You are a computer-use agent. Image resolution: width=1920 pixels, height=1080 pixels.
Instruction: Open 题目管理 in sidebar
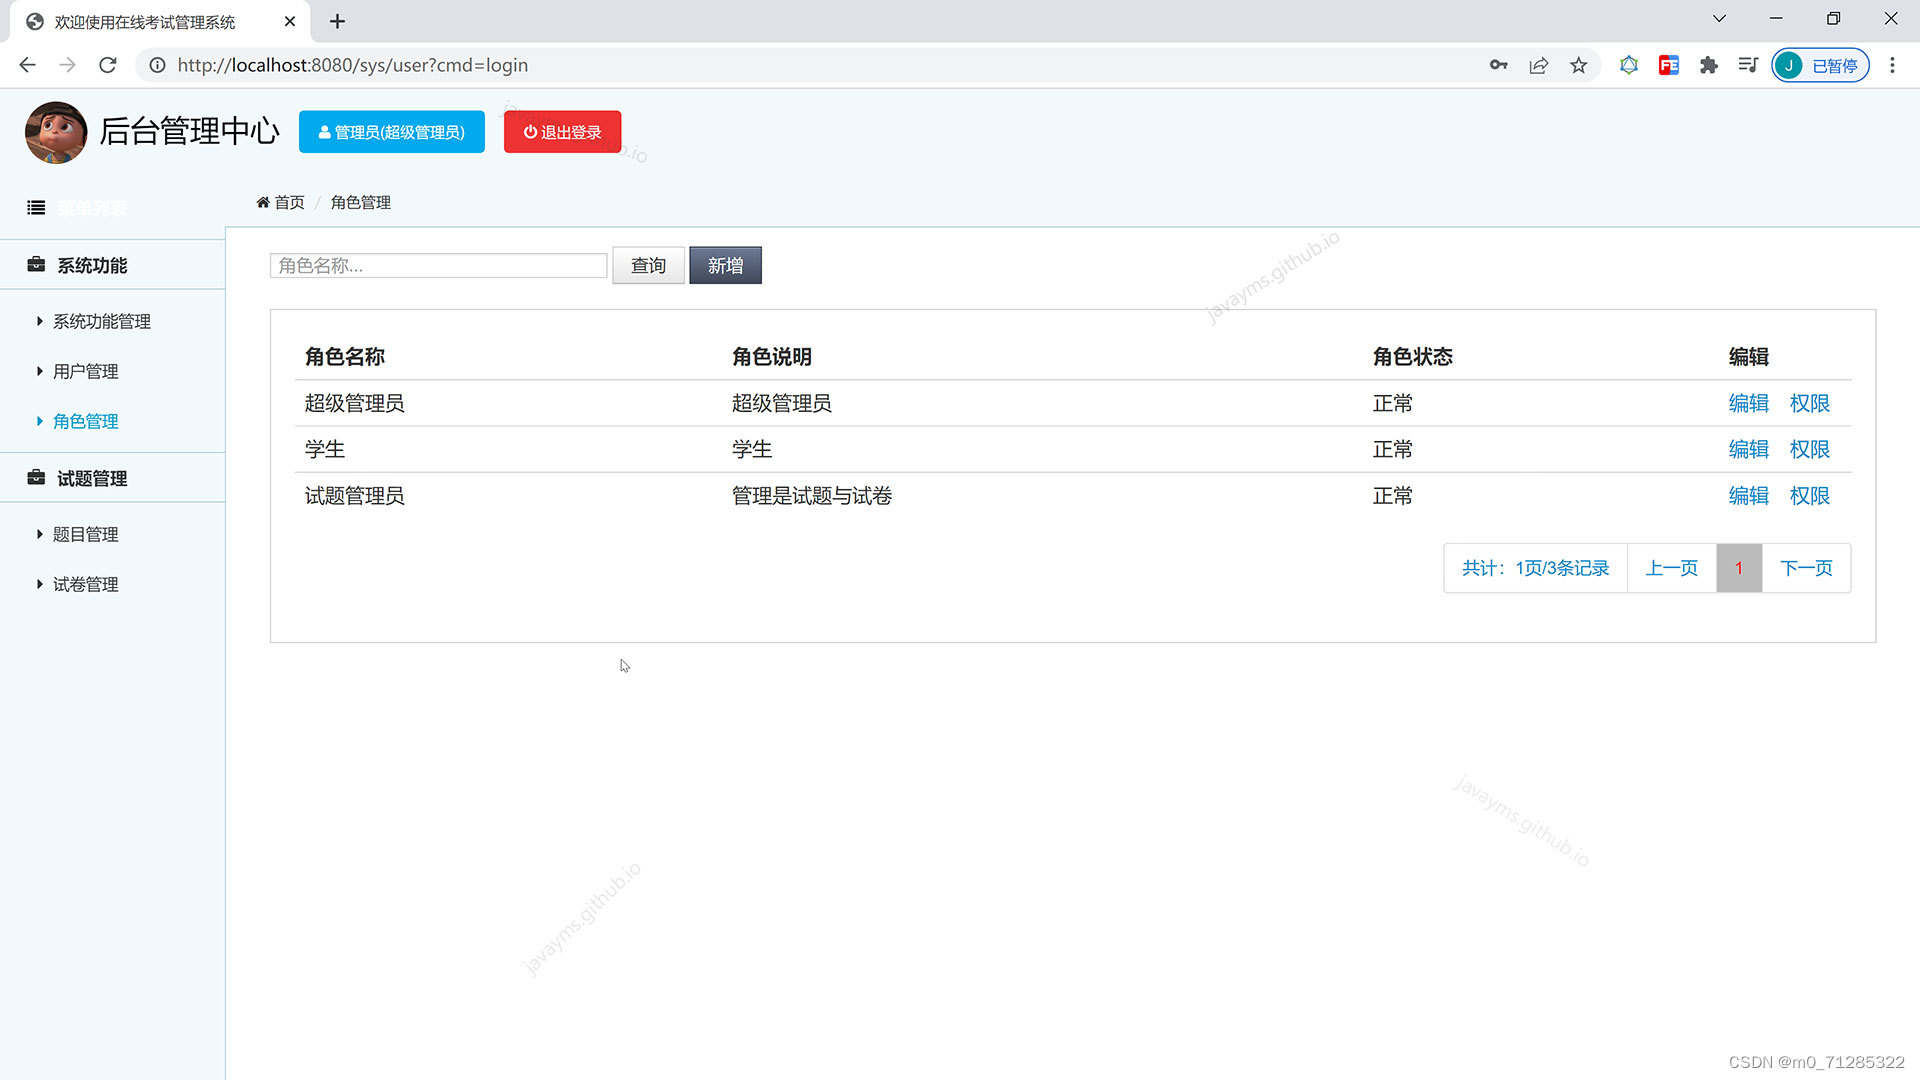[x=85, y=534]
